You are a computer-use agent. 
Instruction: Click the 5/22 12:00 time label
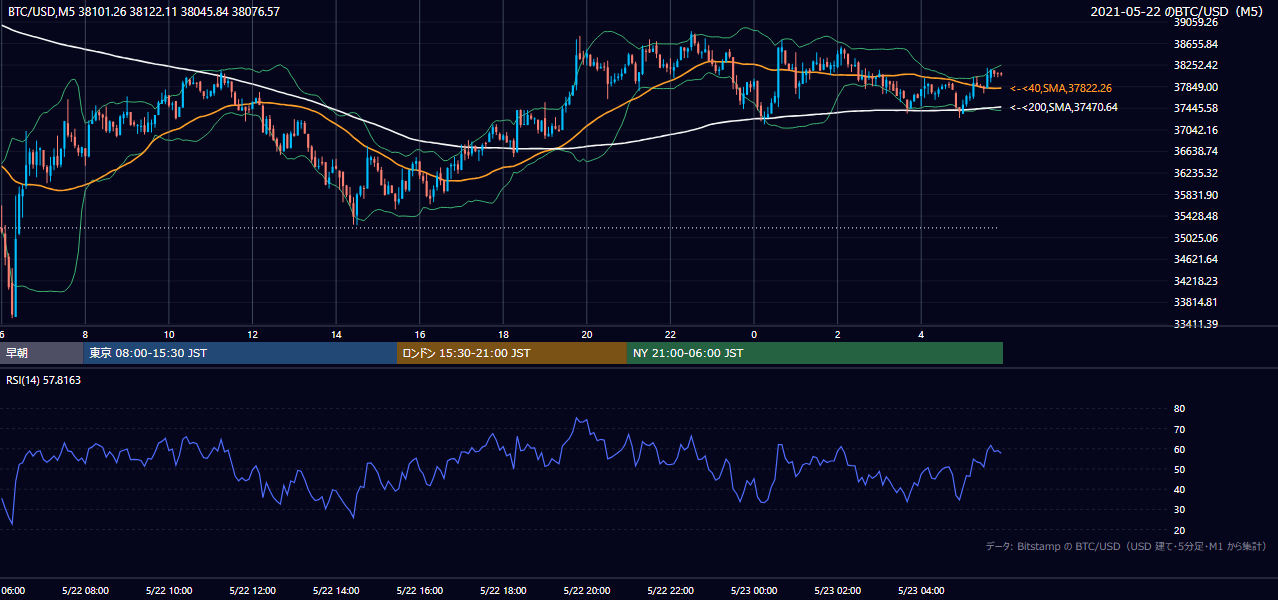(252, 590)
